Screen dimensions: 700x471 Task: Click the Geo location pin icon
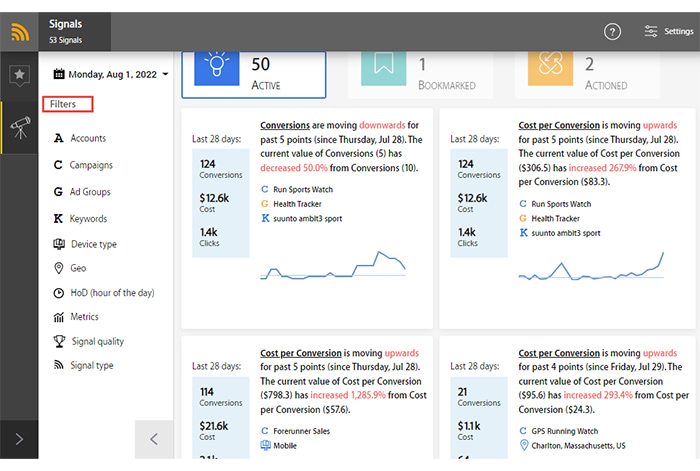click(58, 268)
